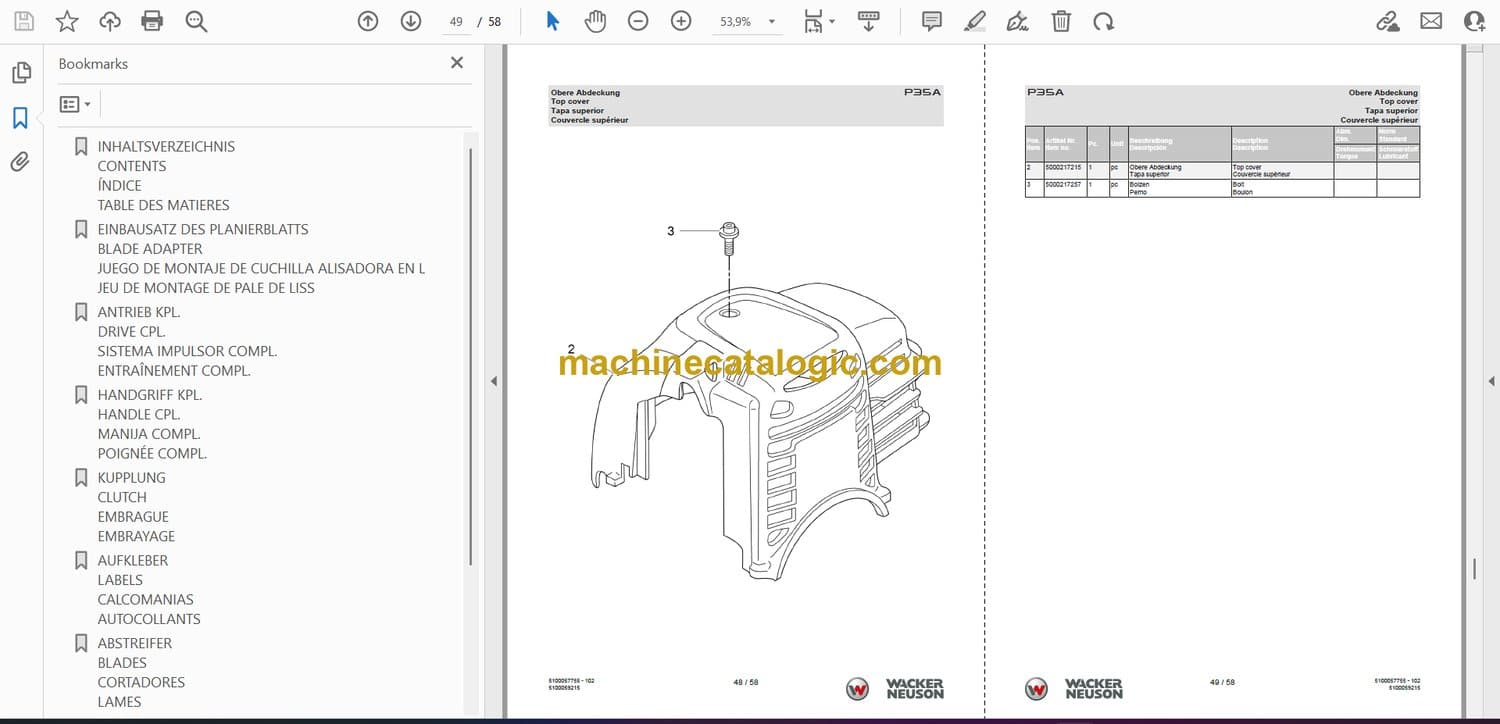
Task: Open the user account icon
Action: (x=1474, y=21)
